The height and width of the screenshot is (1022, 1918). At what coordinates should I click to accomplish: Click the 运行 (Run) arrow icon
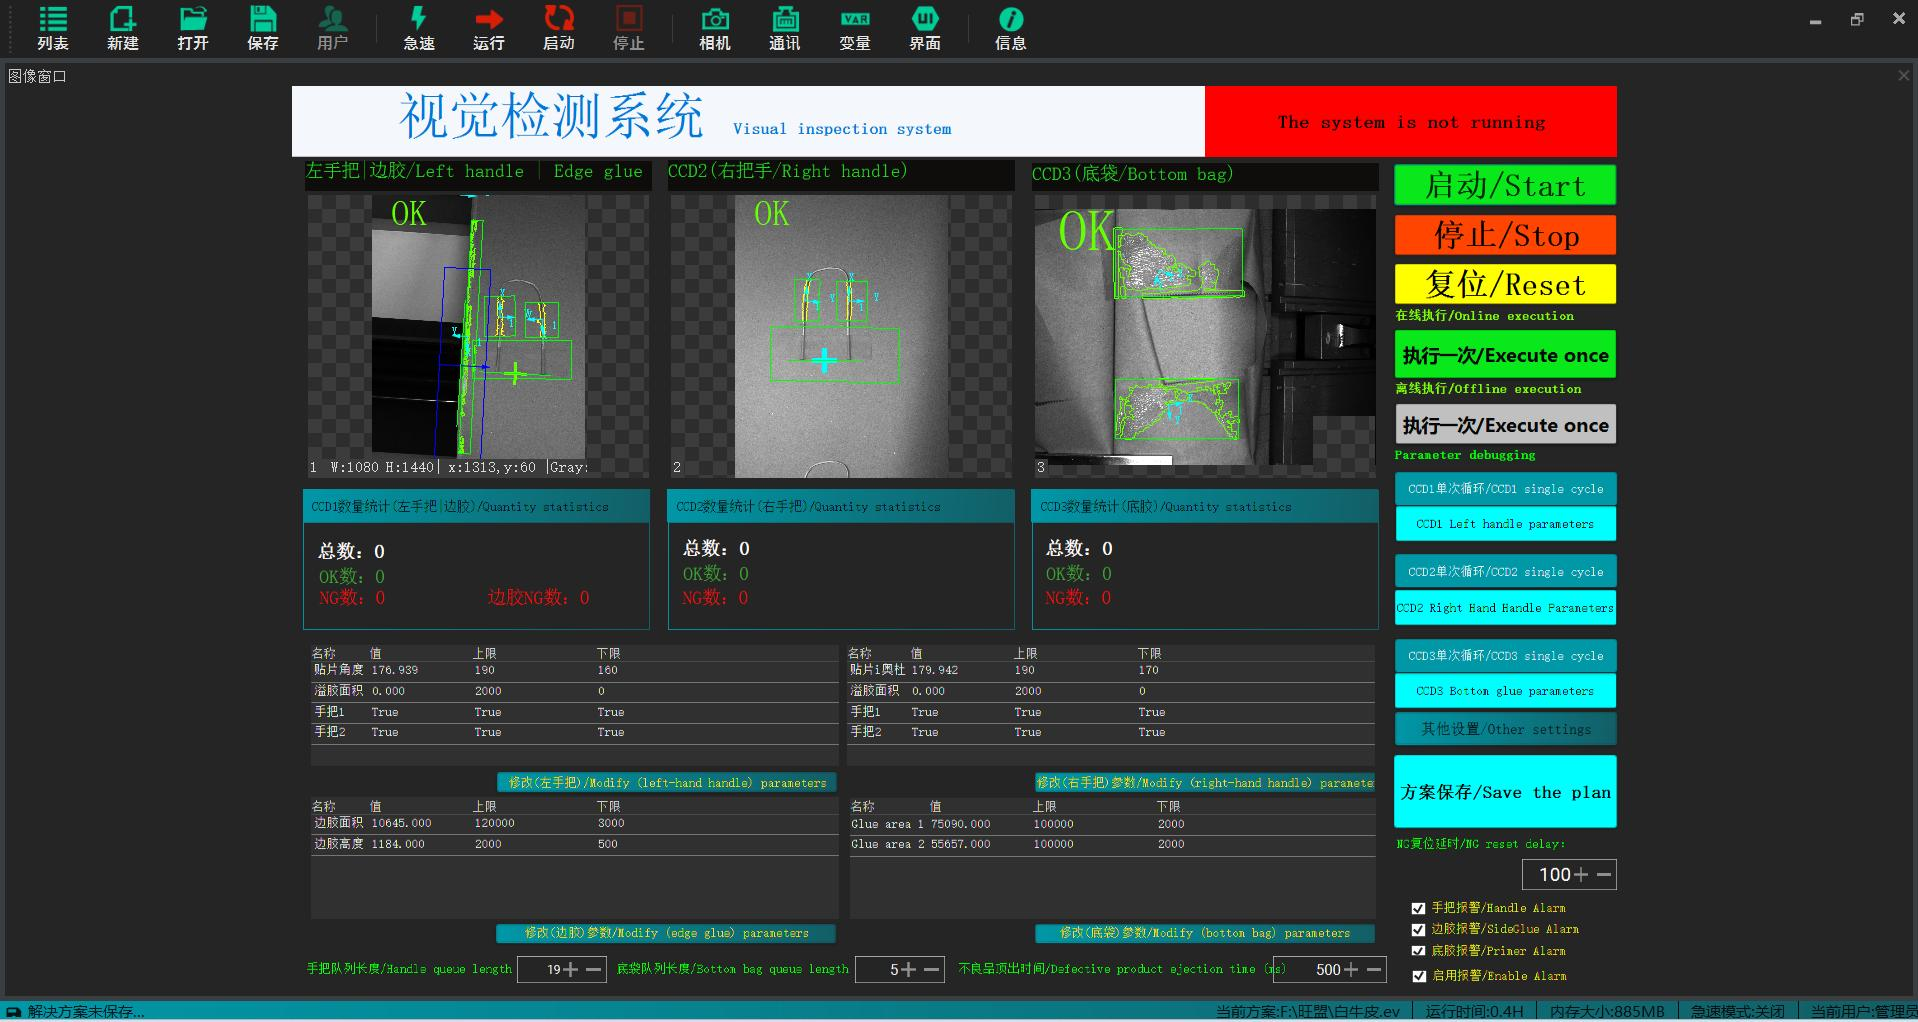[489, 28]
